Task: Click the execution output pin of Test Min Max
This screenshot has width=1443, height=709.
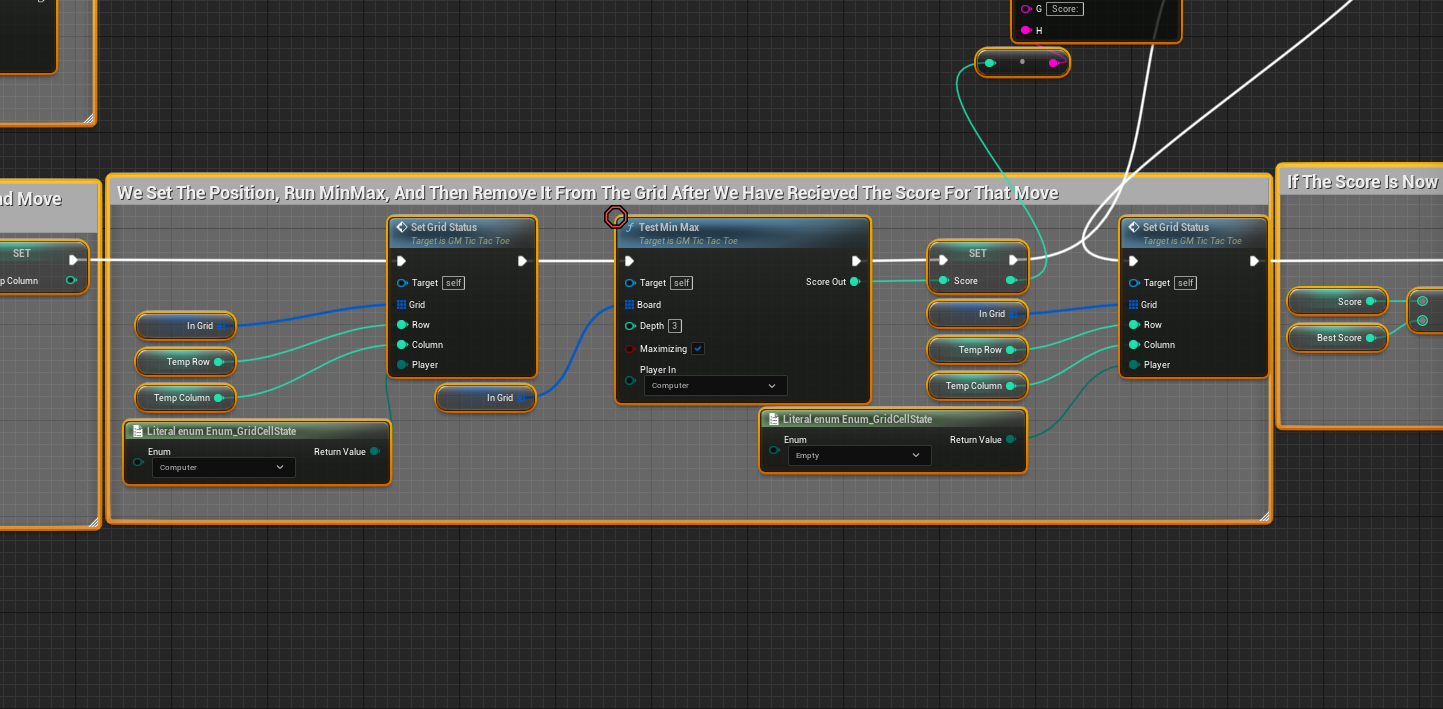Action: pyautogui.click(x=855, y=260)
